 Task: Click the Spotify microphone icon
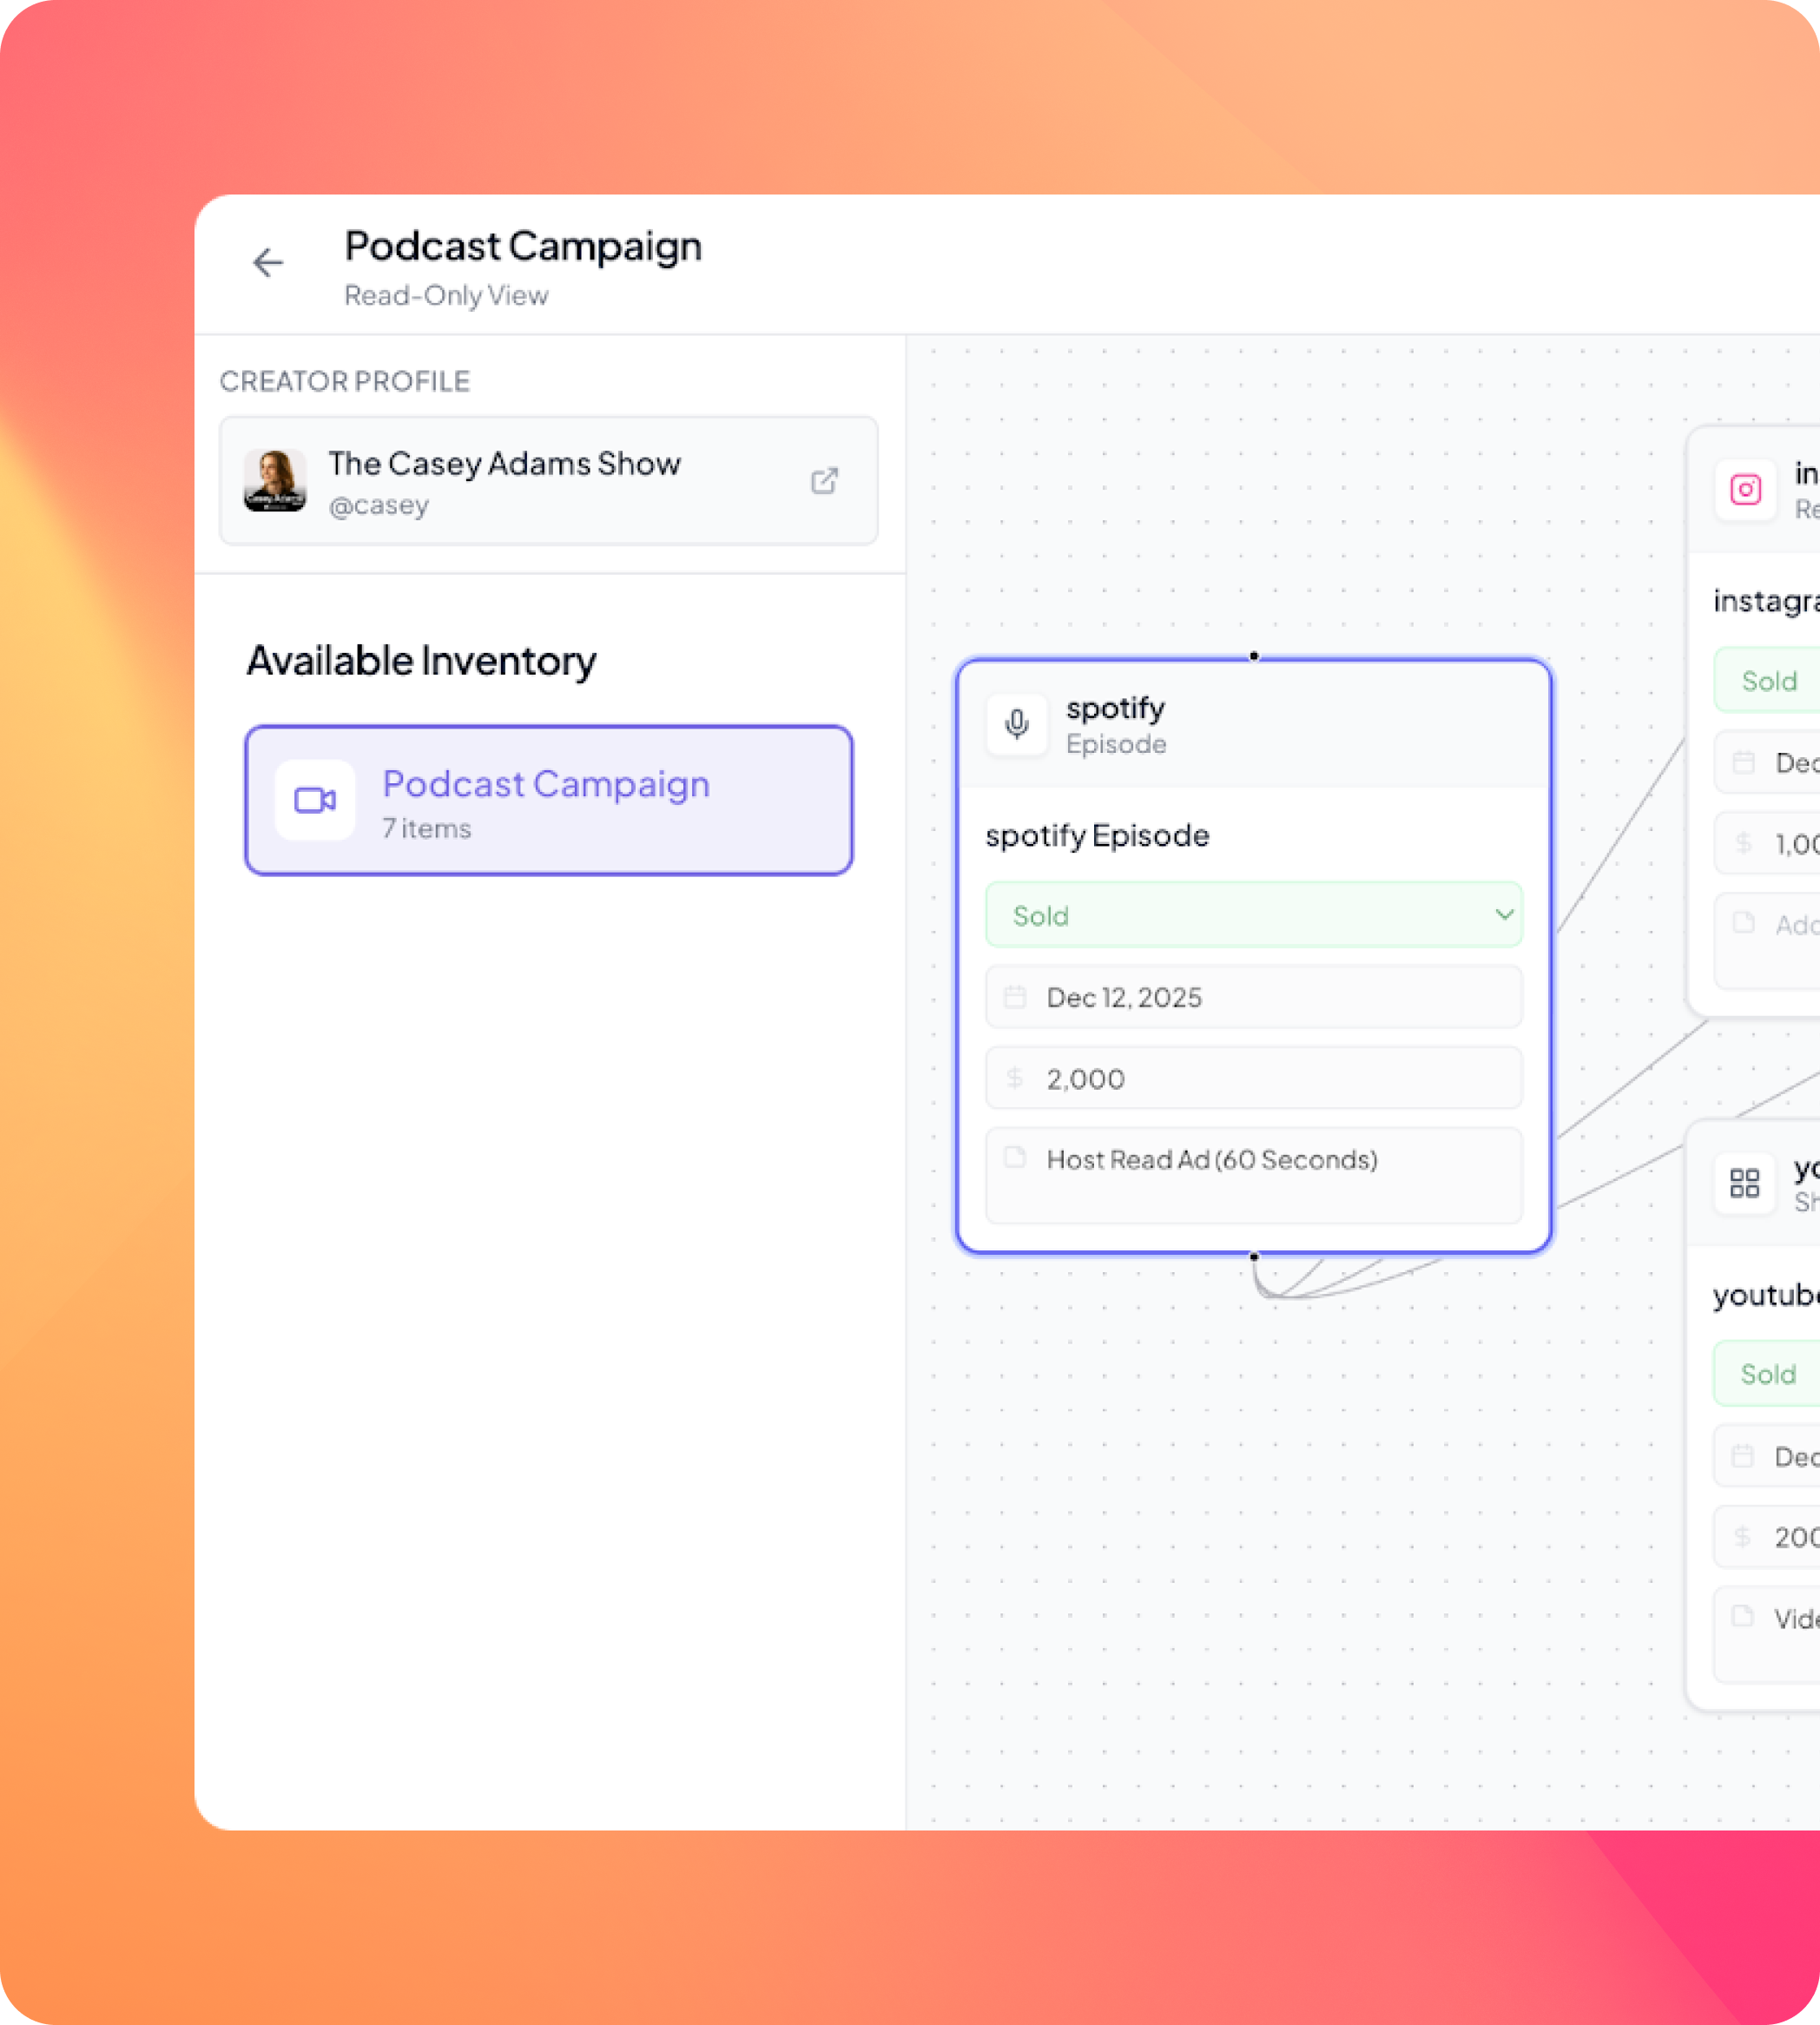[x=1017, y=724]
